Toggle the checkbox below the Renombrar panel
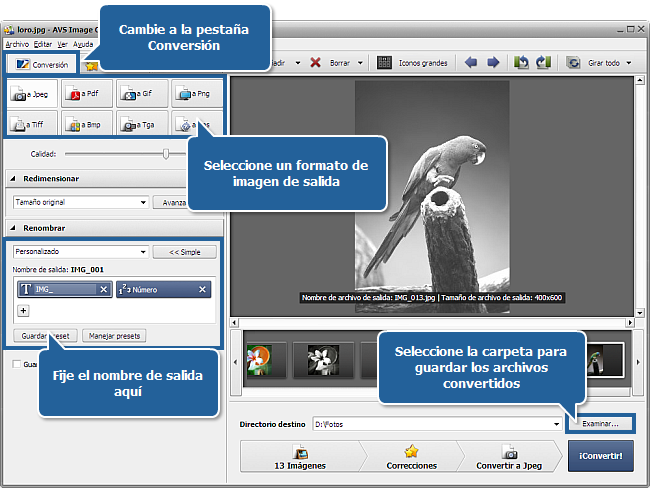Image resolution: width=650 pixels, height=488 pixels. 16,364
